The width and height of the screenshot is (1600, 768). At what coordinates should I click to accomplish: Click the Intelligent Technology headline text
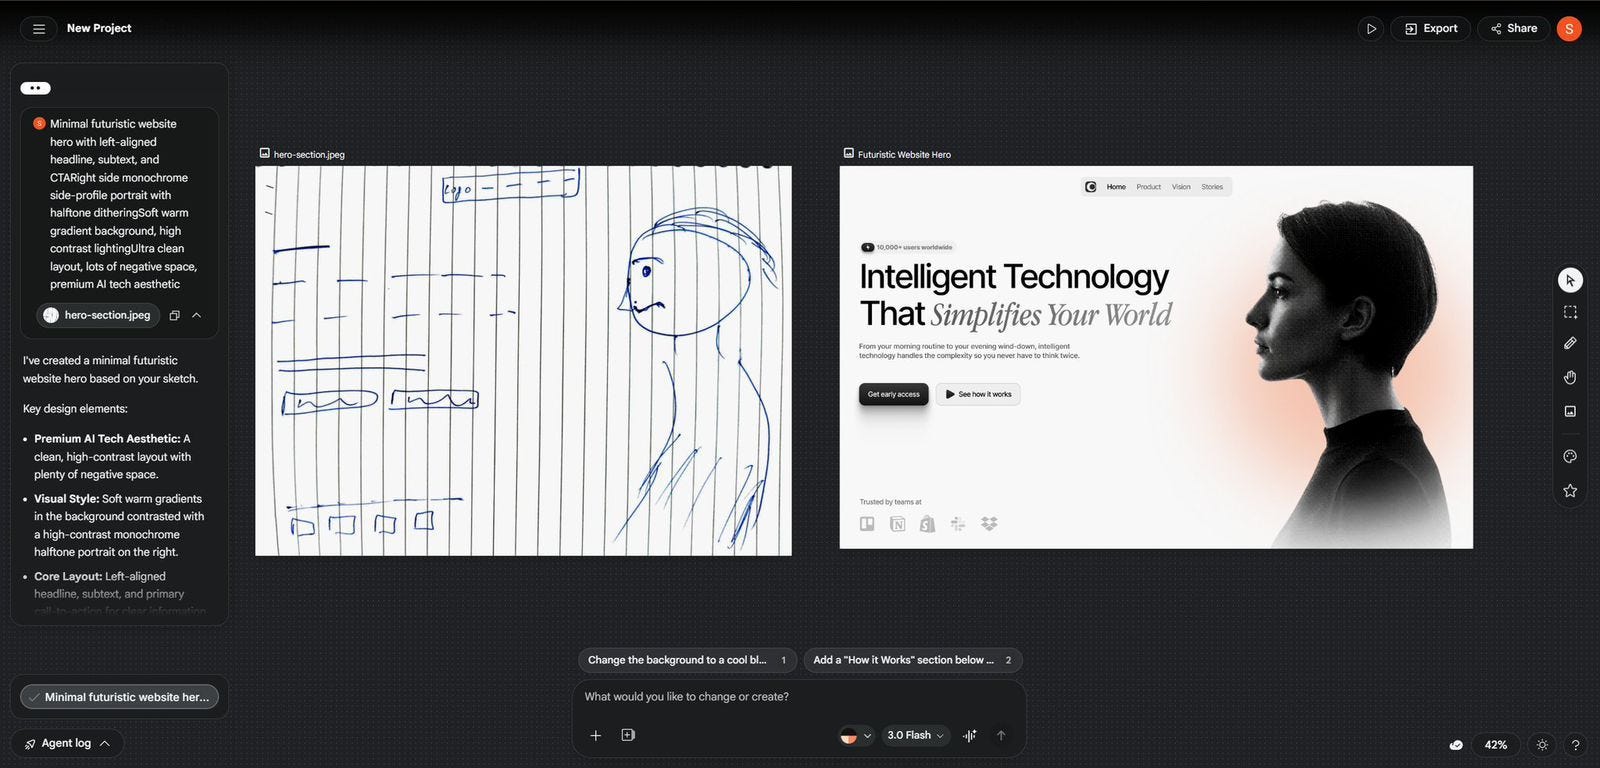pos(1014,276)
